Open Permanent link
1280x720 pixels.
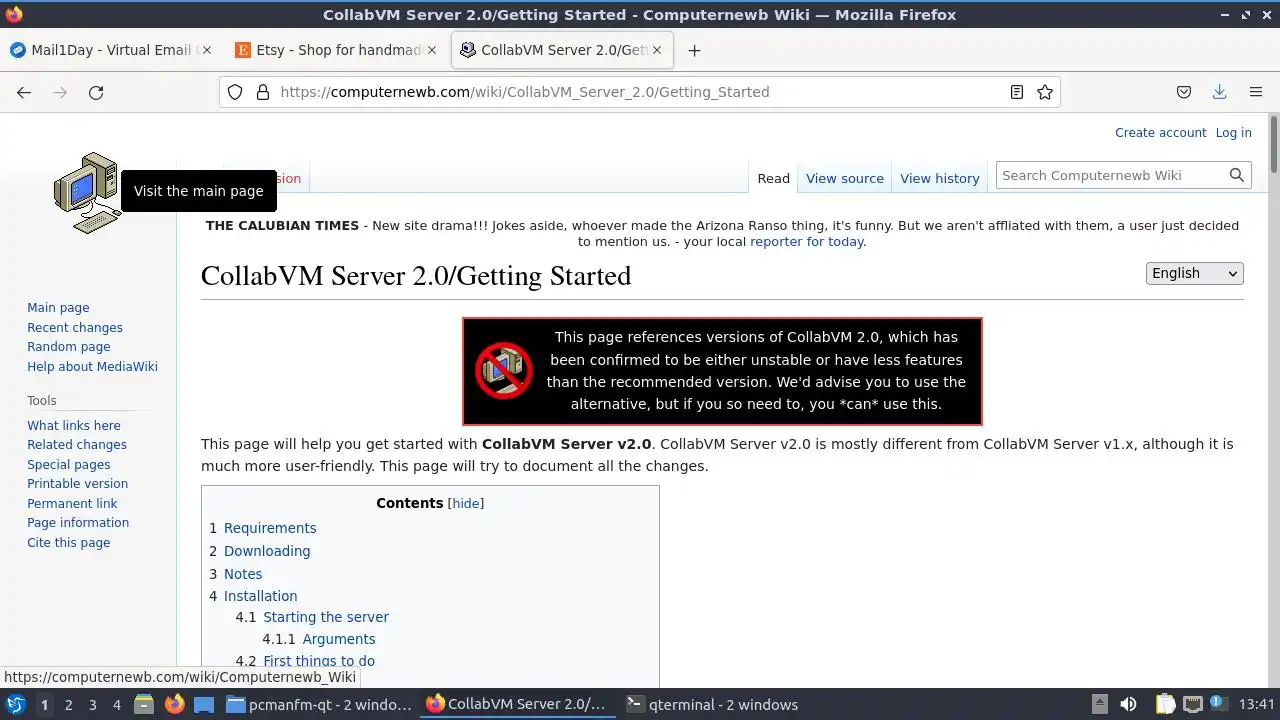click(72, 503)
